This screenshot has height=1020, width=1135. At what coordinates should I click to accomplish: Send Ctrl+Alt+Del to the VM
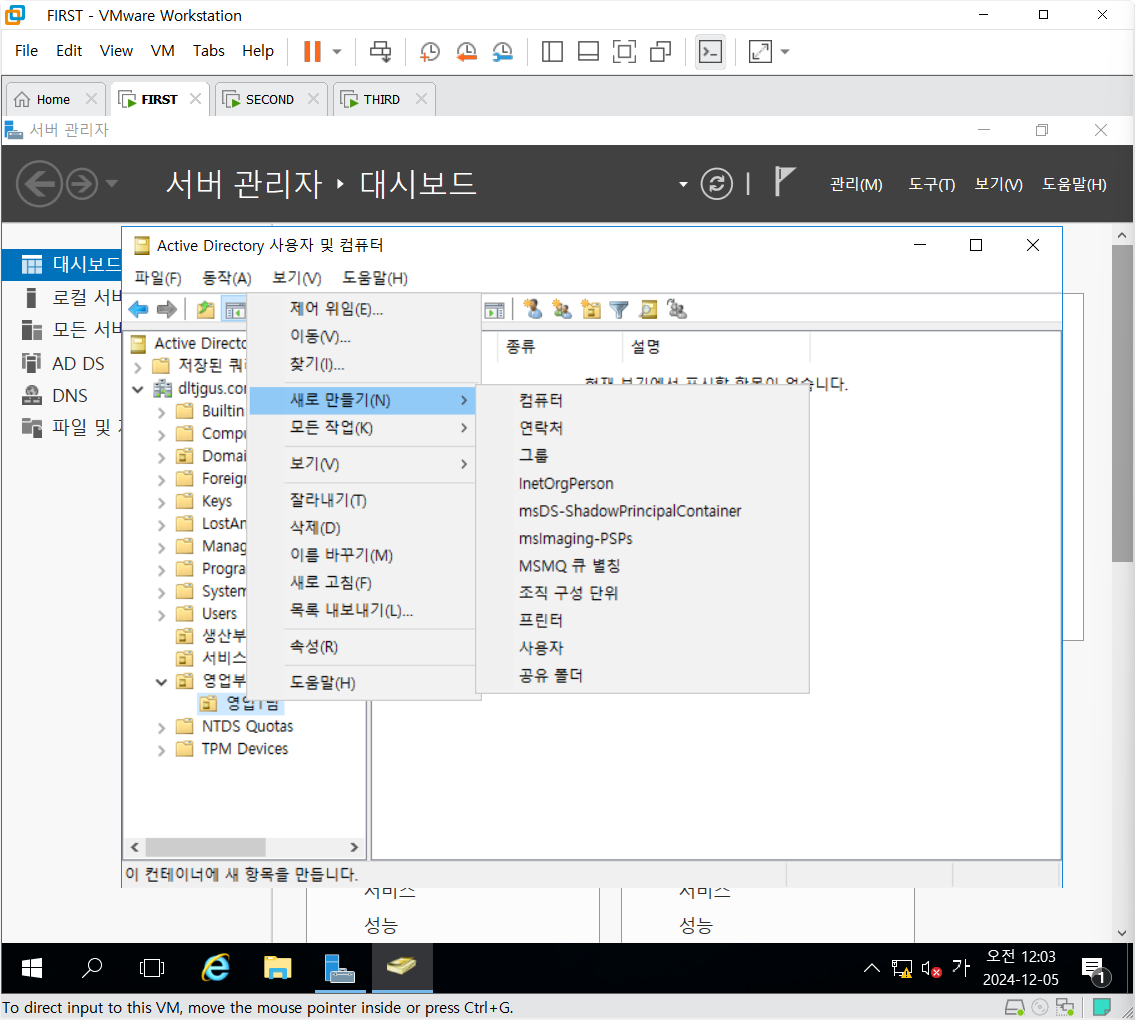380,51
